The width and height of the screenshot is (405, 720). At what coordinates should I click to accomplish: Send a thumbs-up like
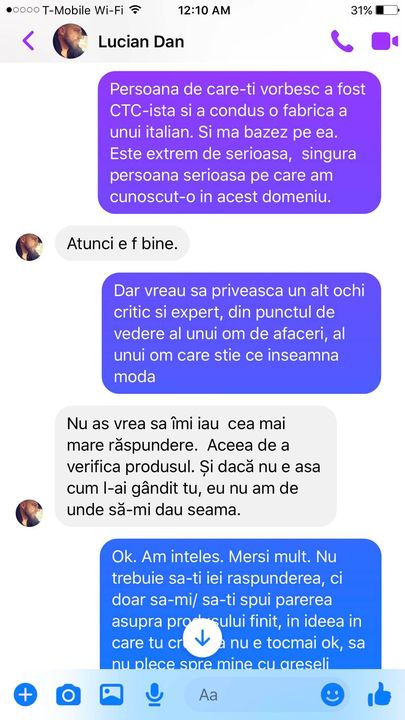379,694
